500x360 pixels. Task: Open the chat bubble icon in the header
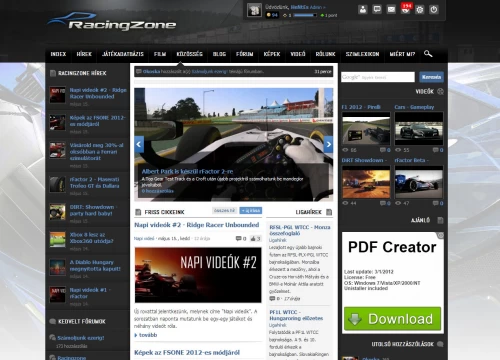(377, 9)
